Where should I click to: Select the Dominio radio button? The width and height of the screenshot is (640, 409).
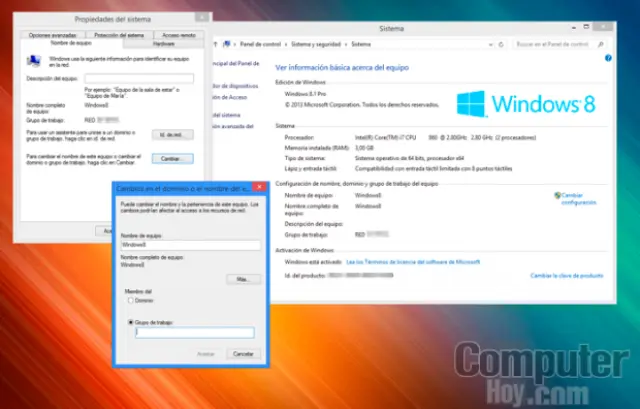[x=131, y=300]
